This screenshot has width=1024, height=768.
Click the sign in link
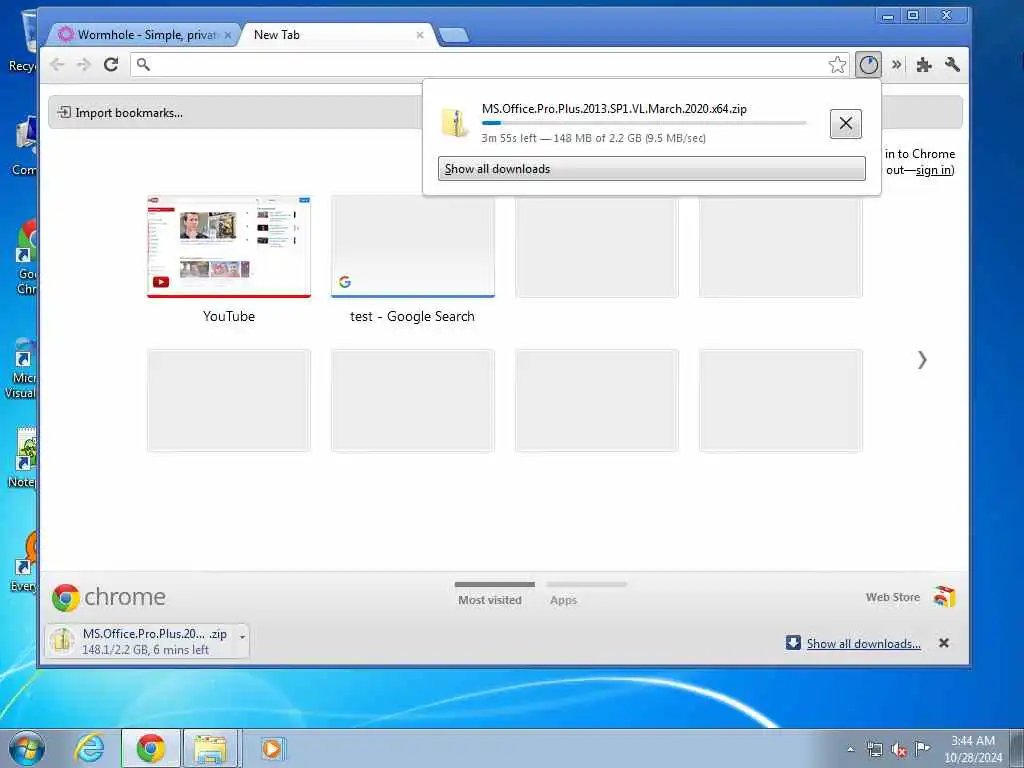coord(933,170)
